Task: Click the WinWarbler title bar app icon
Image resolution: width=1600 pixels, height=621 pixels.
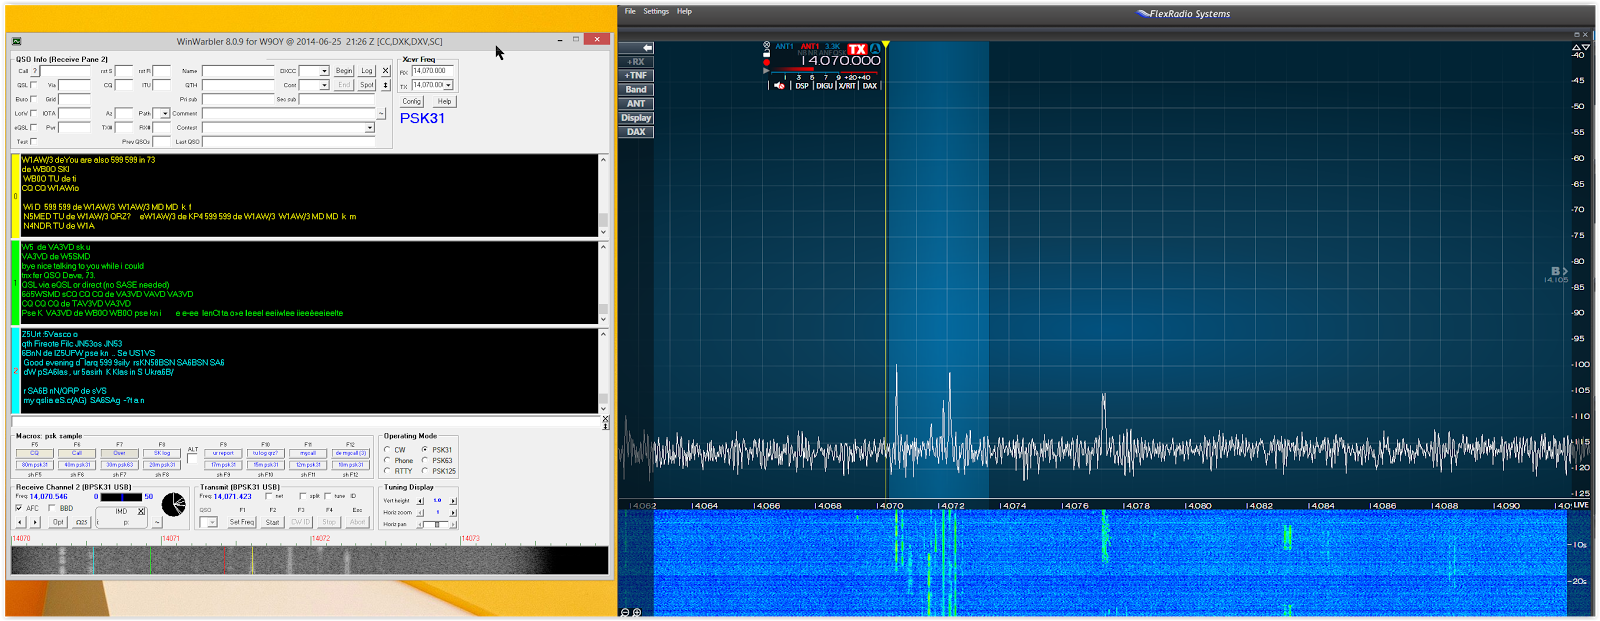Action: coord(17,41)
